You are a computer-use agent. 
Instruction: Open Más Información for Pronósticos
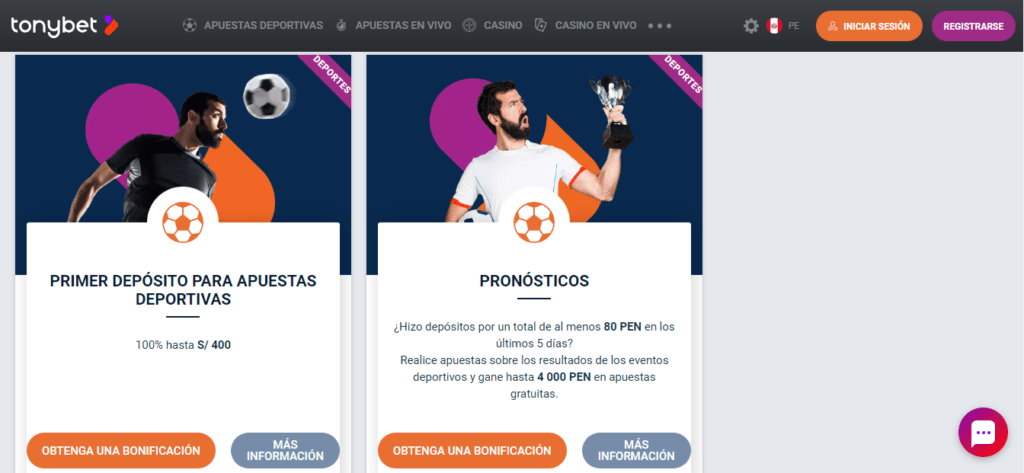coord(636,451)
